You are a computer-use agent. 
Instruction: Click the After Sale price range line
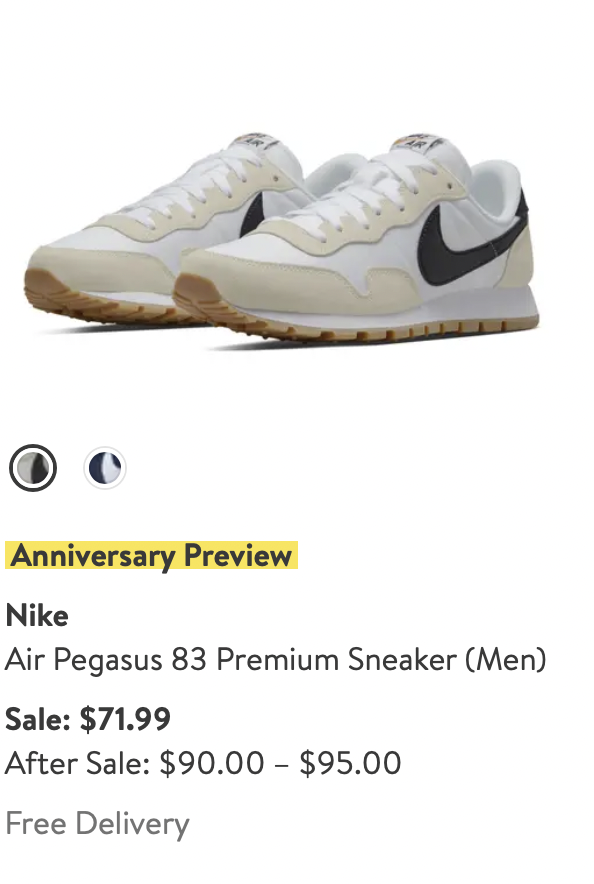coord(203,763)
